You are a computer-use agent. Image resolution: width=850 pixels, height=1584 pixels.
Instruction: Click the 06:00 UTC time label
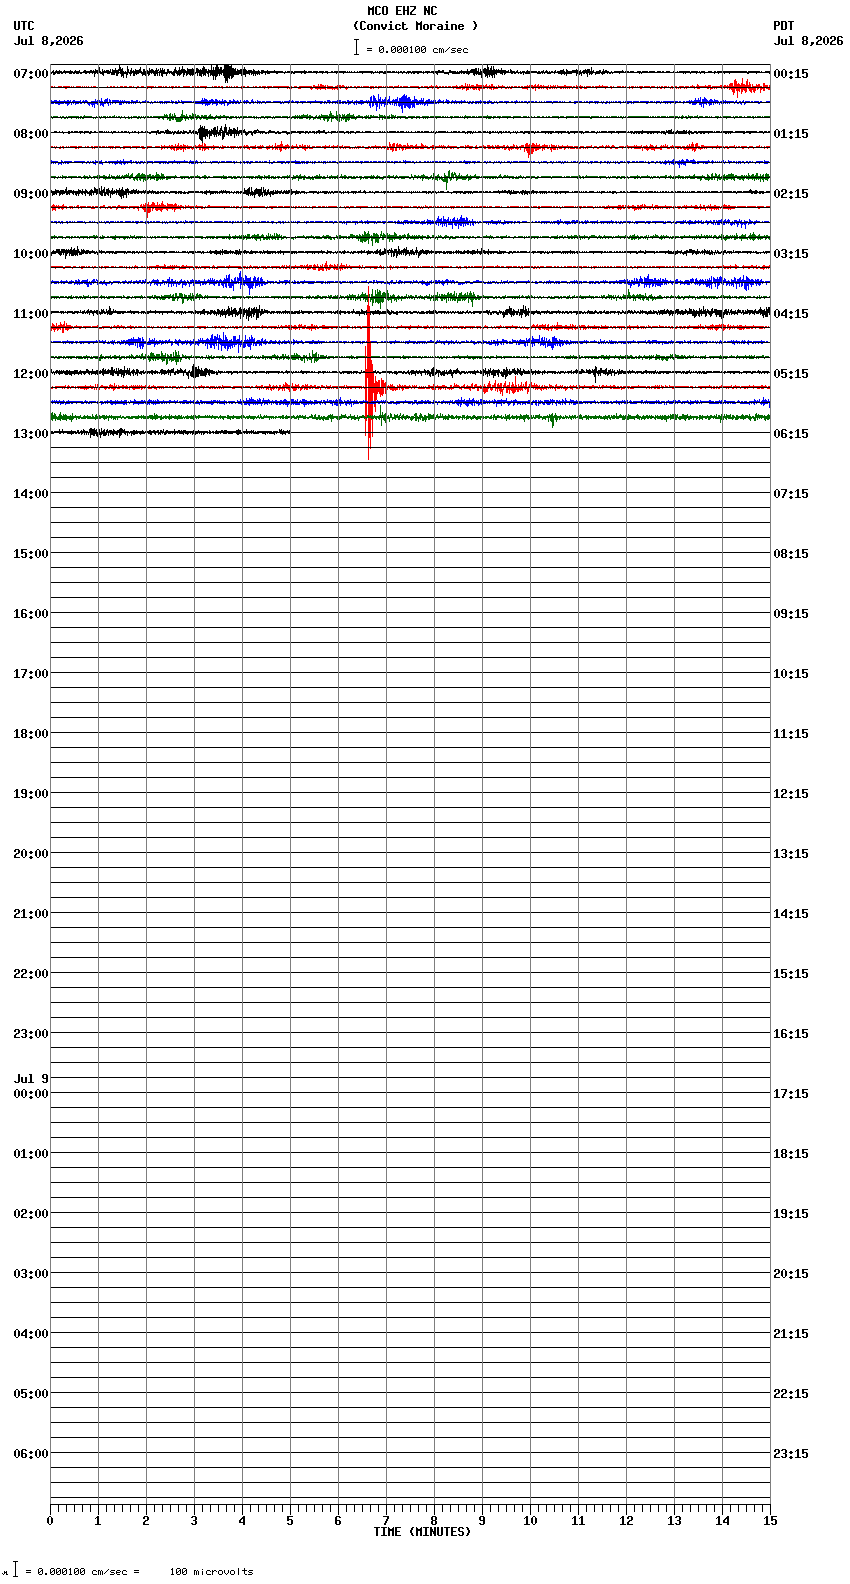(x=30, y=1454)
